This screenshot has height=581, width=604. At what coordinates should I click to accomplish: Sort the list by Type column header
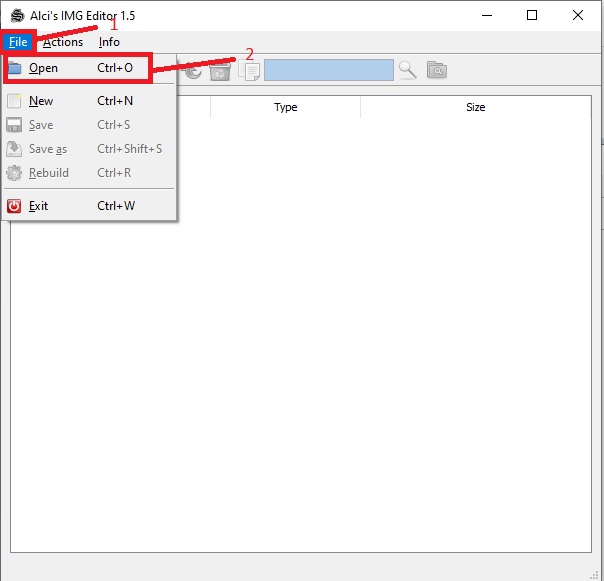pyautogui.click(x=285, y=107)
